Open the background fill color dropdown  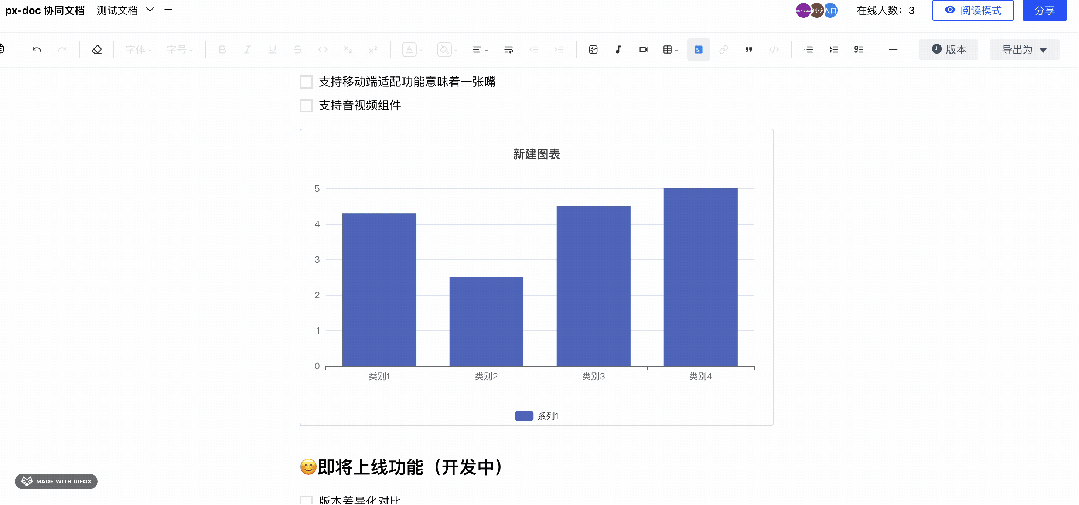[447, 50]
